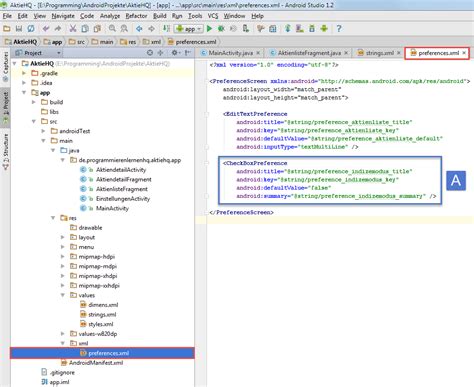Image resolution: width=474 pixels, height=387 pixels.
Task: Select EinstellungenActivity in project tree
Action: pyautogui.click(x=123, y=199)
